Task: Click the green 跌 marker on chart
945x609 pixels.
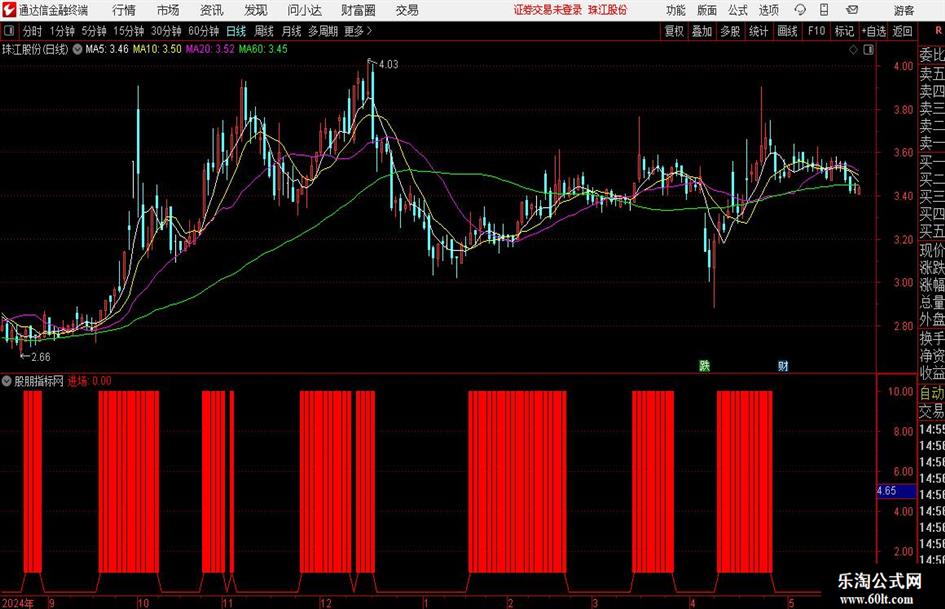Action: [x=705, y=365]
